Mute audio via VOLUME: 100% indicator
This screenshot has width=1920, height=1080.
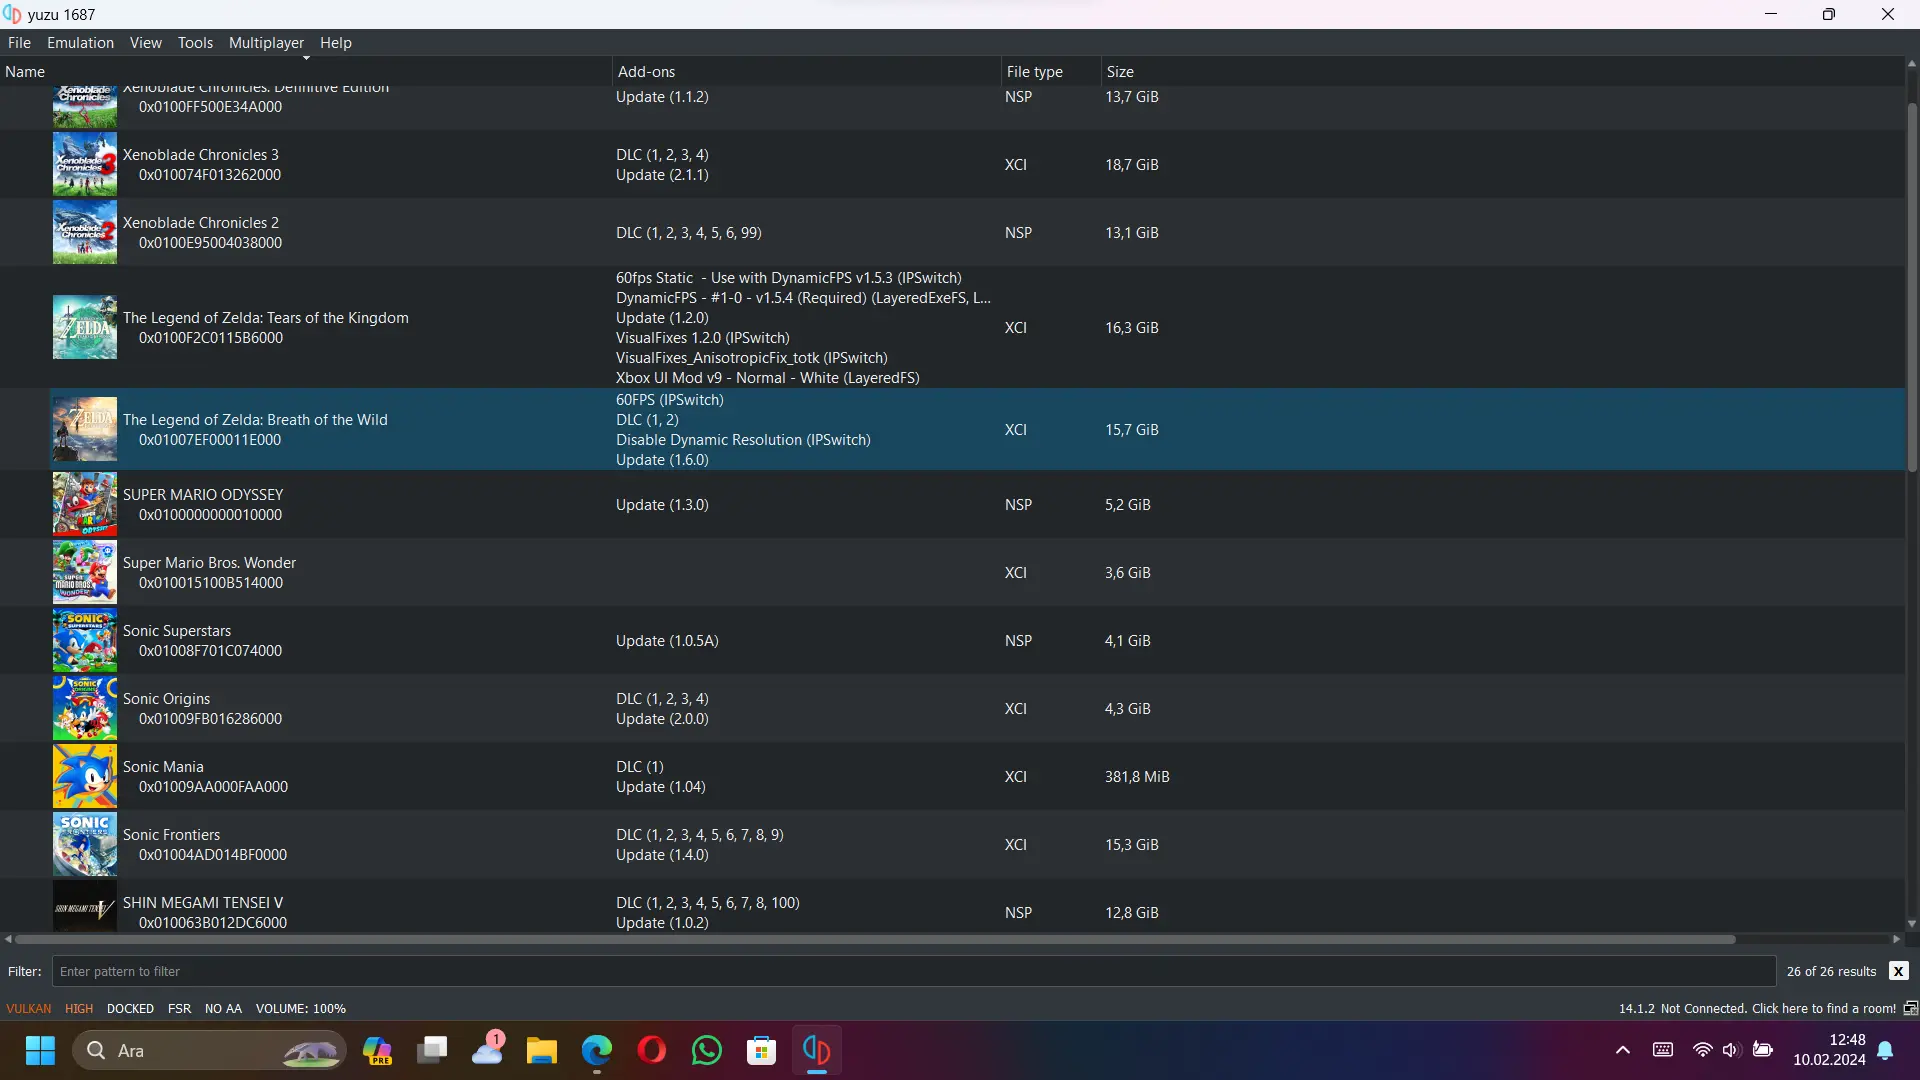tap(300, 1008)
